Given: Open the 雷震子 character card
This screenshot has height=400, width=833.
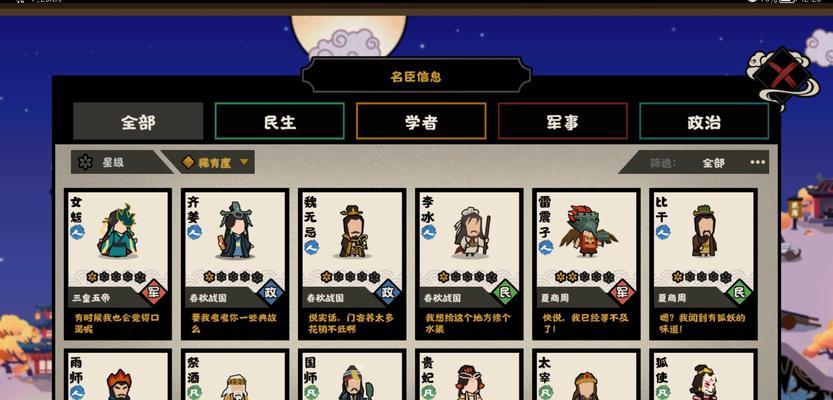Looking at the screenshot, I should tap(586, 264).
